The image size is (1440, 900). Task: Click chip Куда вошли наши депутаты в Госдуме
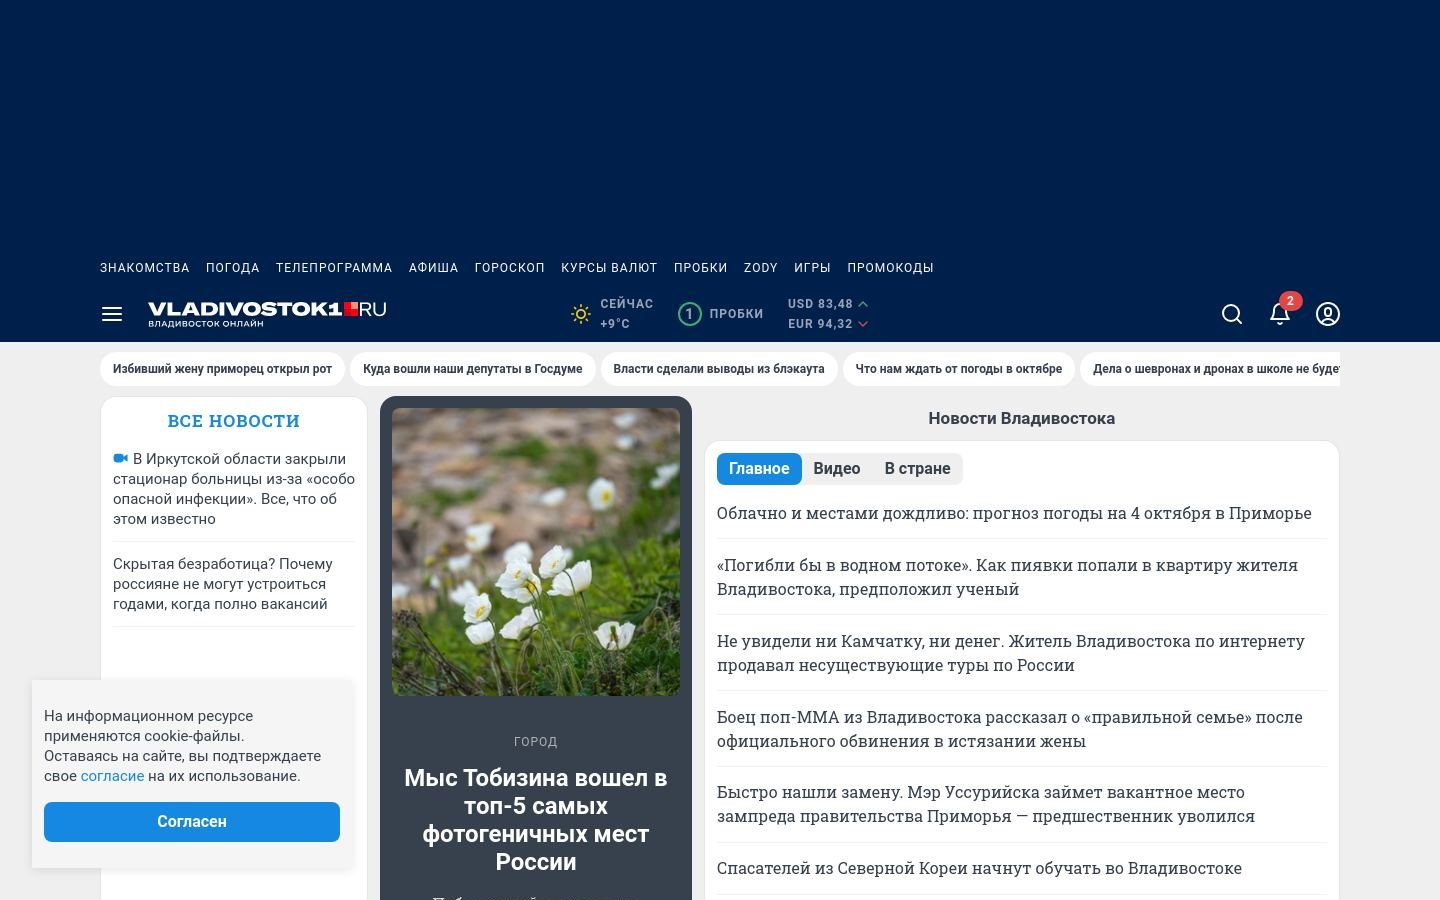pyautogui.click(x=473, y=369)
